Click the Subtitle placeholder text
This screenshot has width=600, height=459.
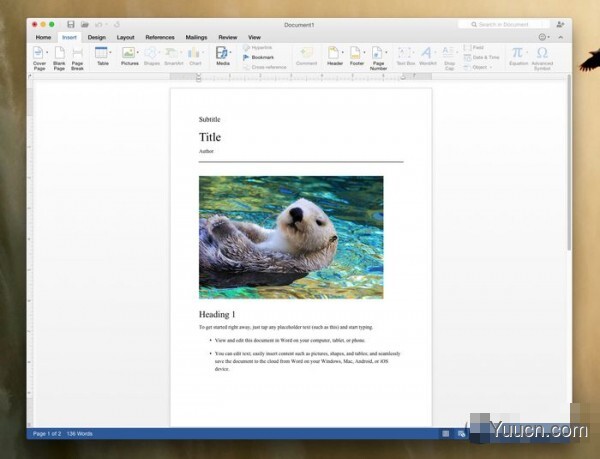coord(209,119)
